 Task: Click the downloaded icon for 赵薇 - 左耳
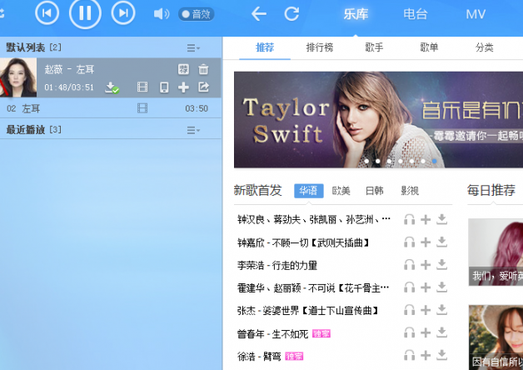112,87
